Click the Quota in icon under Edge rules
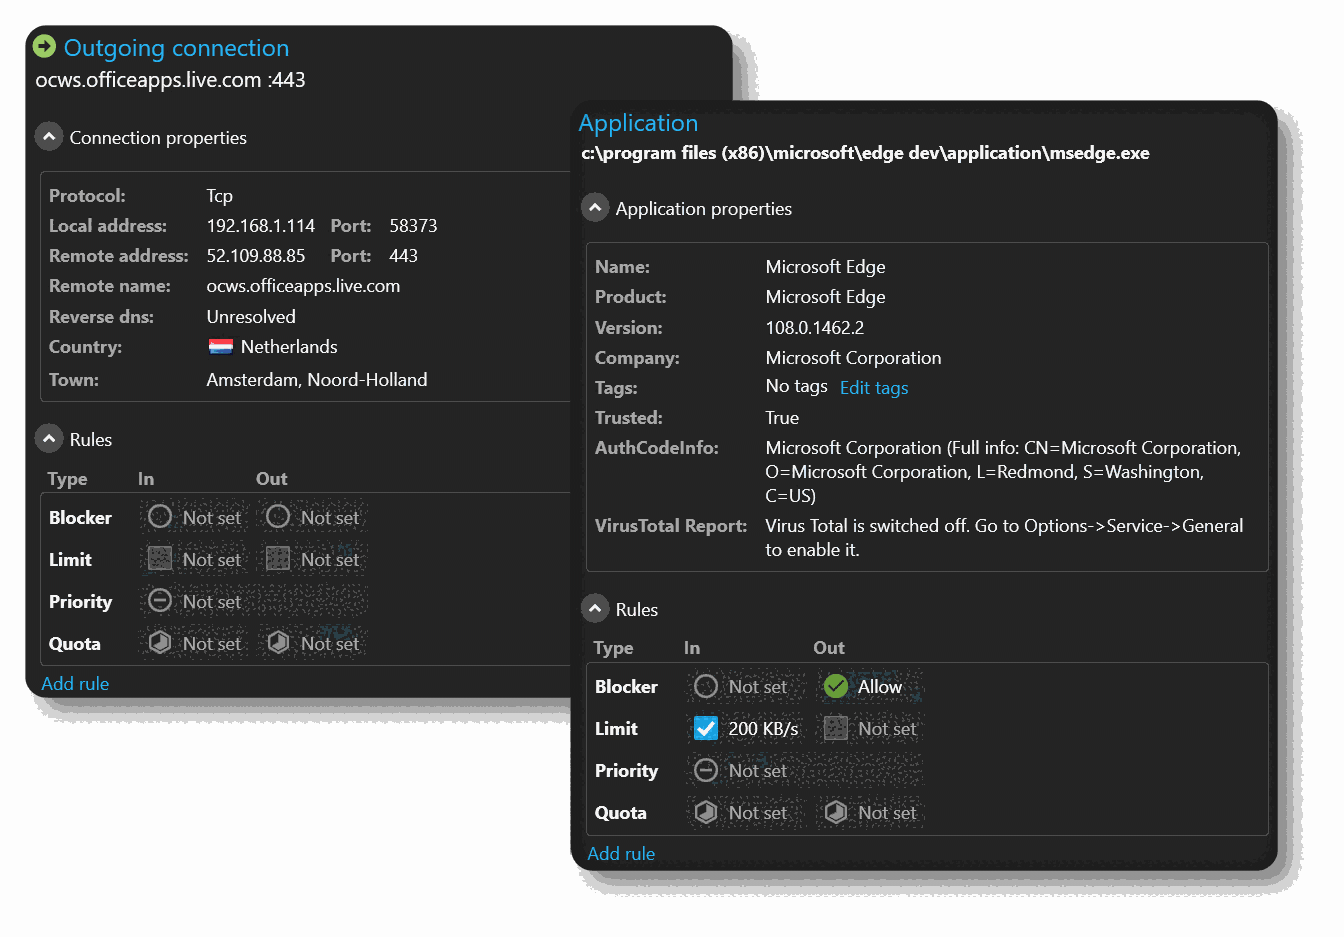 (x=706, y=812)
